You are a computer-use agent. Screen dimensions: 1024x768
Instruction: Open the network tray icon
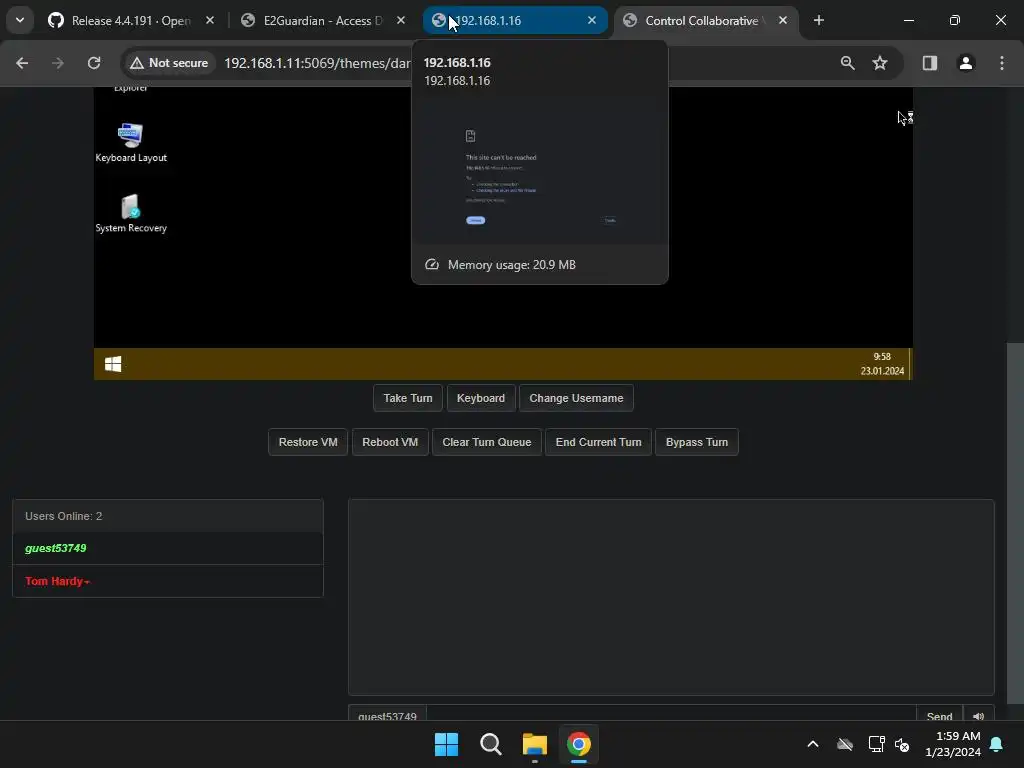876,744
